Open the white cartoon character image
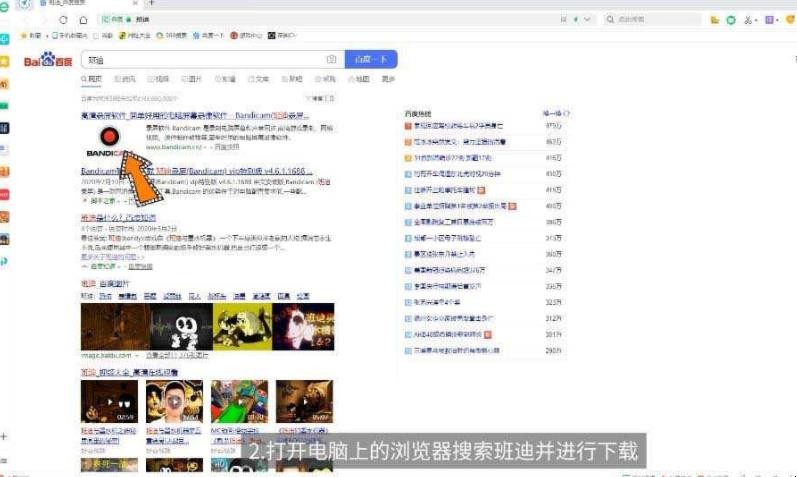Viewport: 797px width, 477px height. (181, 326)
